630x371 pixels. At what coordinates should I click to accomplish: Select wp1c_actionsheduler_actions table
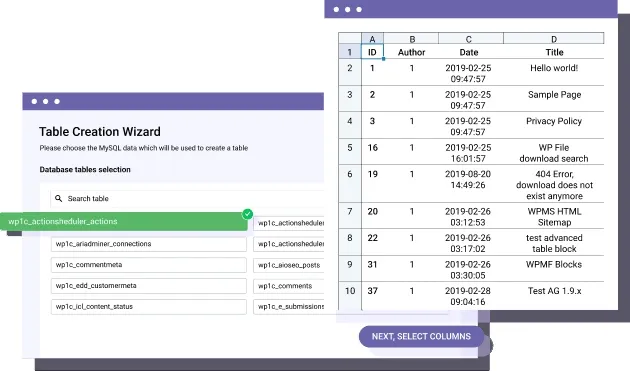(124, 221)
